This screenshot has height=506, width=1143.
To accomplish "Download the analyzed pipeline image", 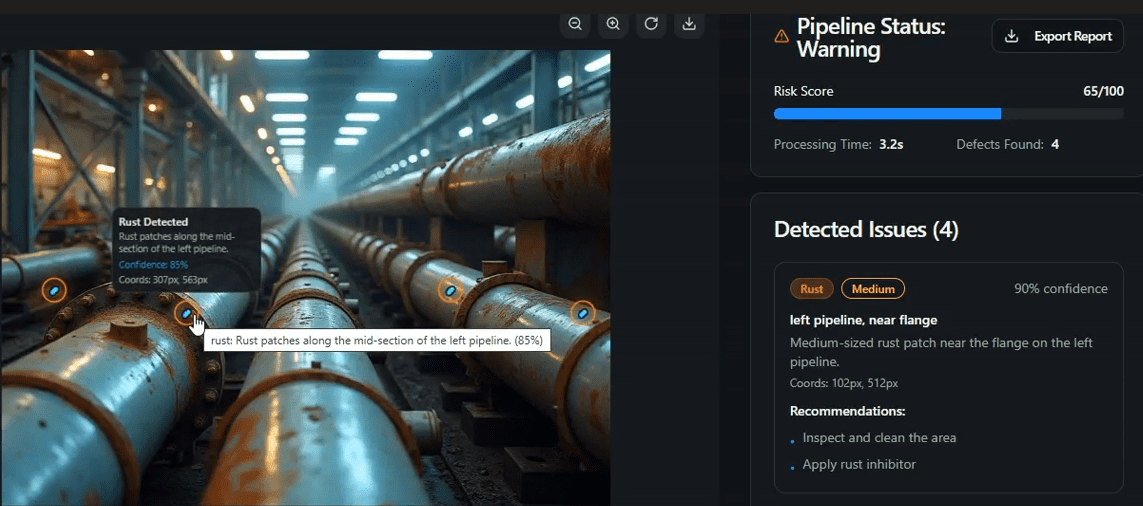I will [689, 24].
